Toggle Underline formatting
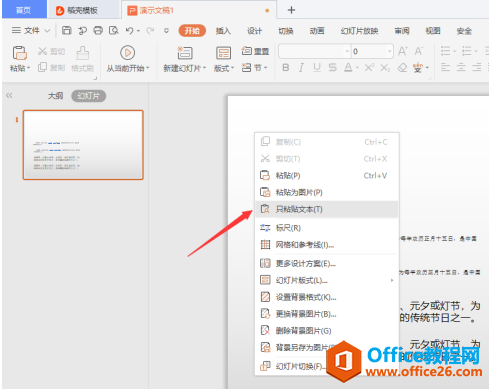 pos(317,68)
